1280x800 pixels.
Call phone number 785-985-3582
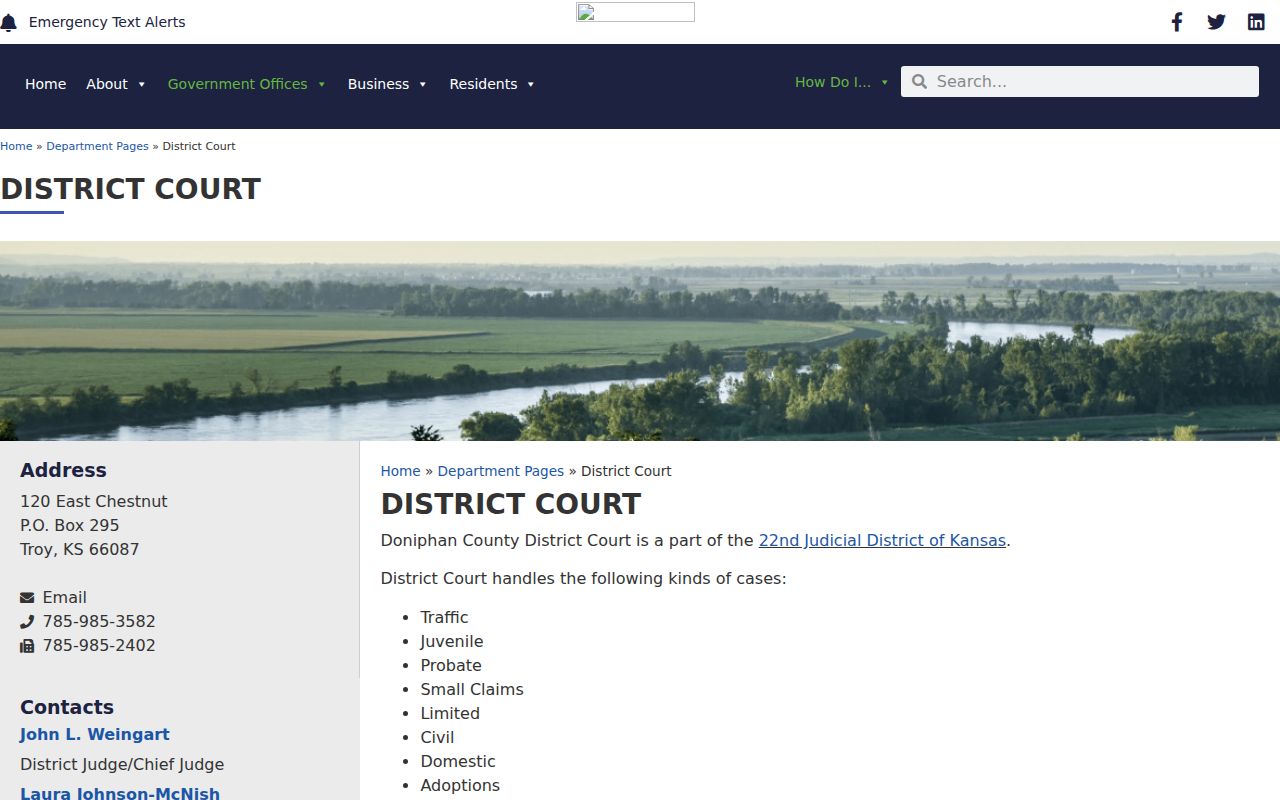(x=99, y=621)
